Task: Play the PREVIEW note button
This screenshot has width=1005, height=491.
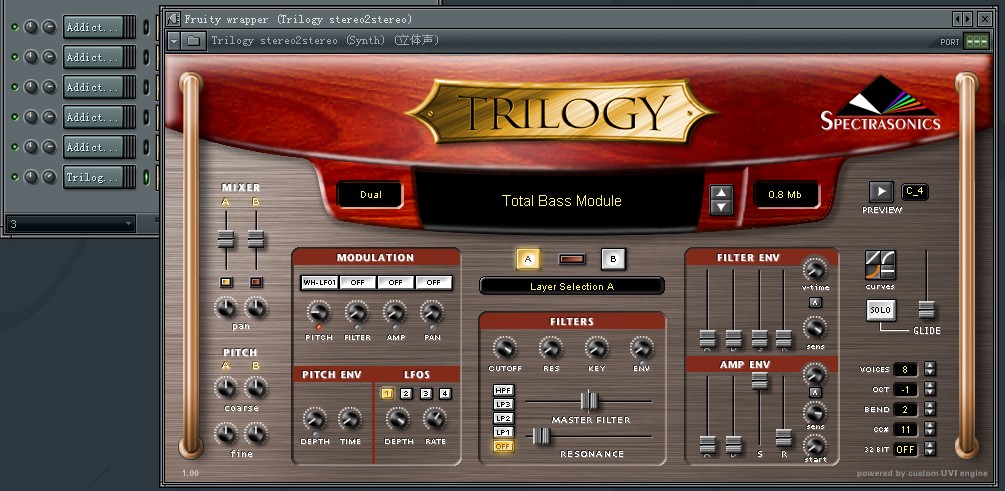Action: pos(881,192)
